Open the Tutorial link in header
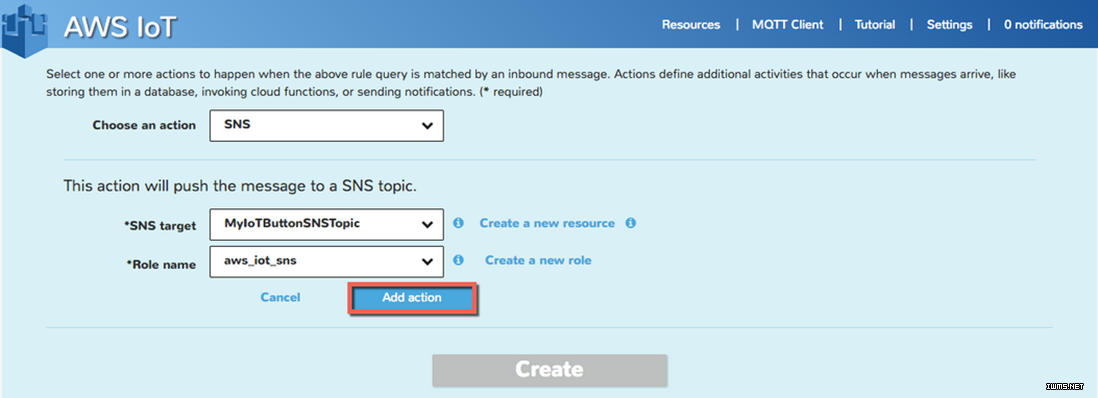This screenshot has height=398, width=1098. point(875,25)
